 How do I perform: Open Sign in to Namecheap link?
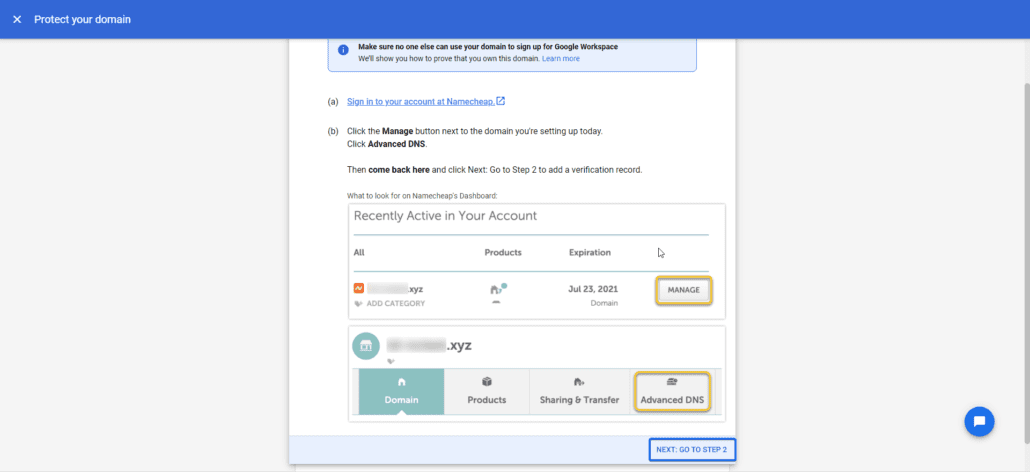(x=420, y=102)
